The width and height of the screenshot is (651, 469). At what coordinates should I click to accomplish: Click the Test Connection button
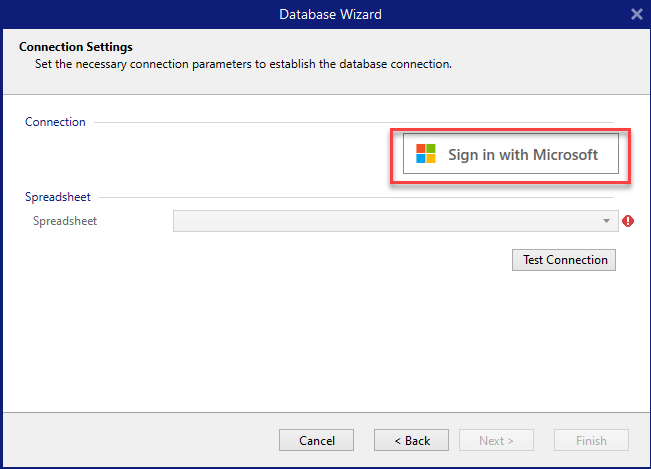[x=565, y=260]
